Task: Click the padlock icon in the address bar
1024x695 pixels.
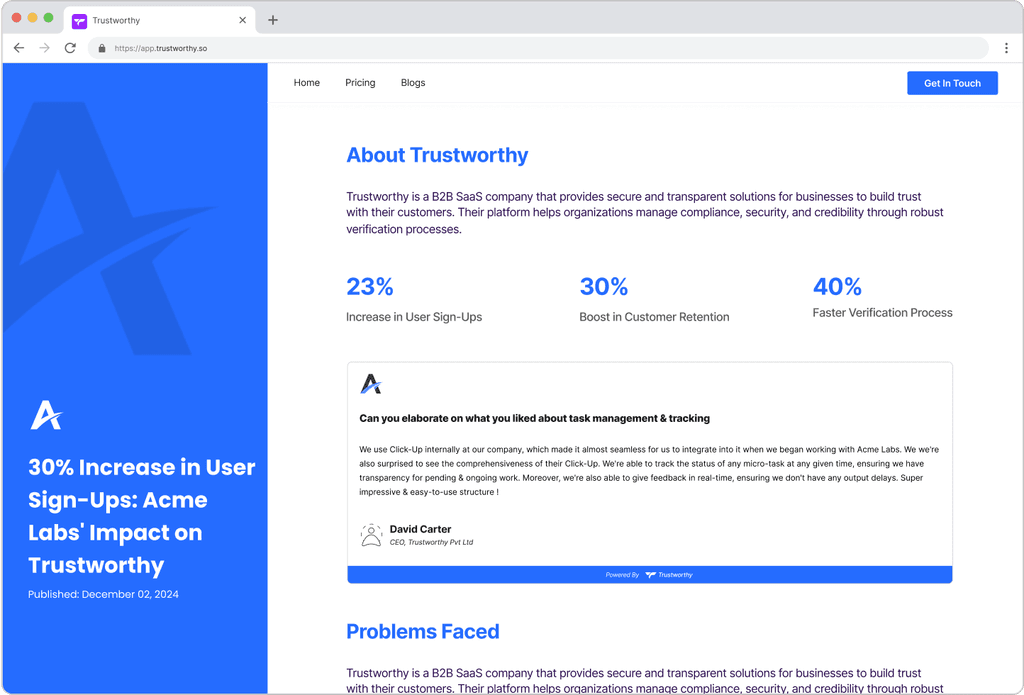Action: pos(102,48)
